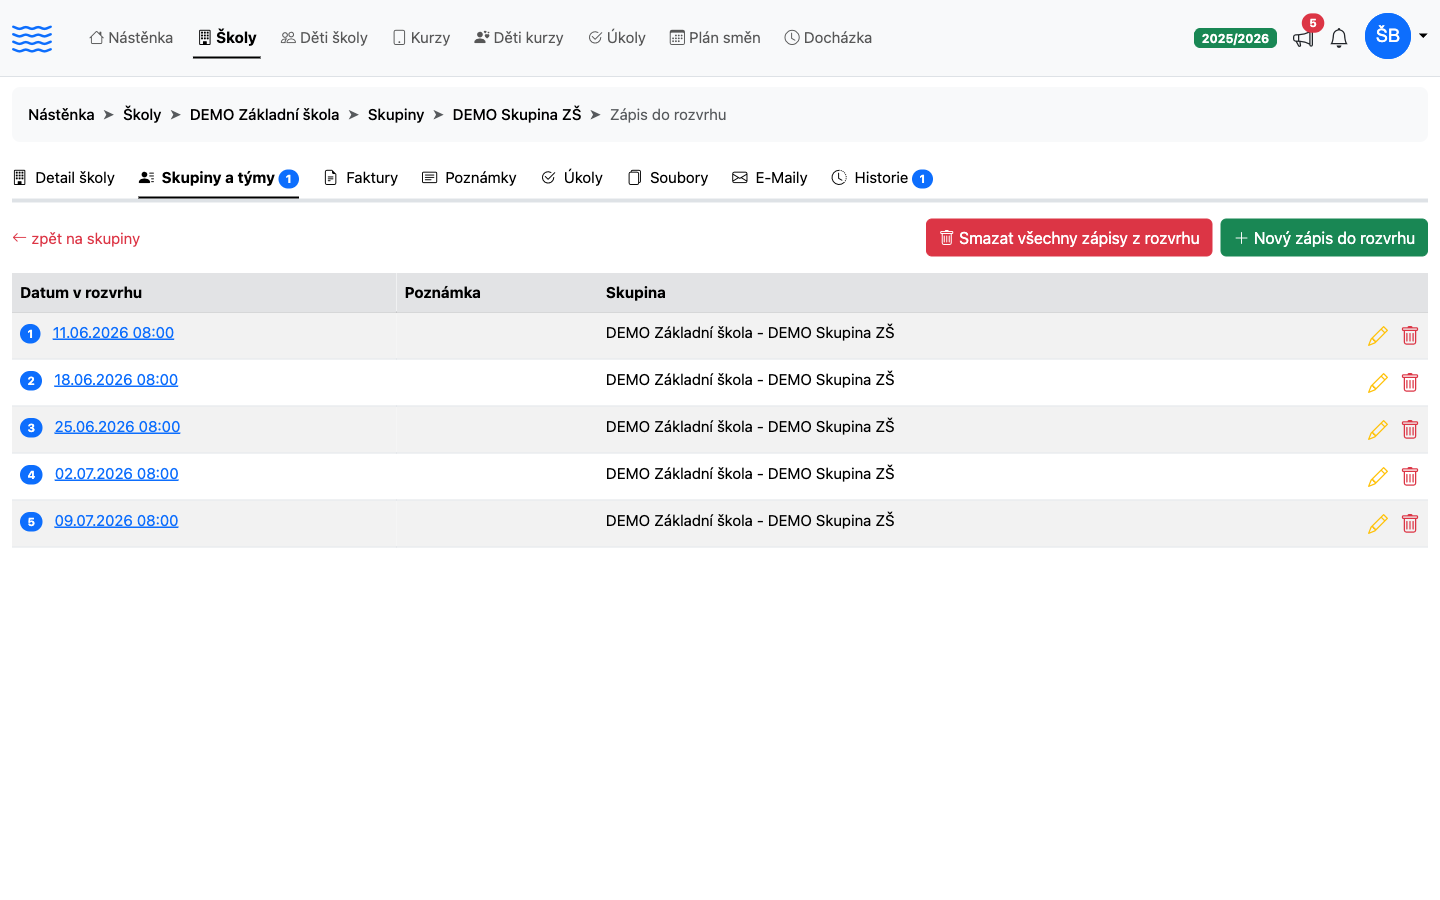This screenshot has width=1440, height=900.
Task: Open the 11.06.2026 08:00 date link
Action: point(113,333)
